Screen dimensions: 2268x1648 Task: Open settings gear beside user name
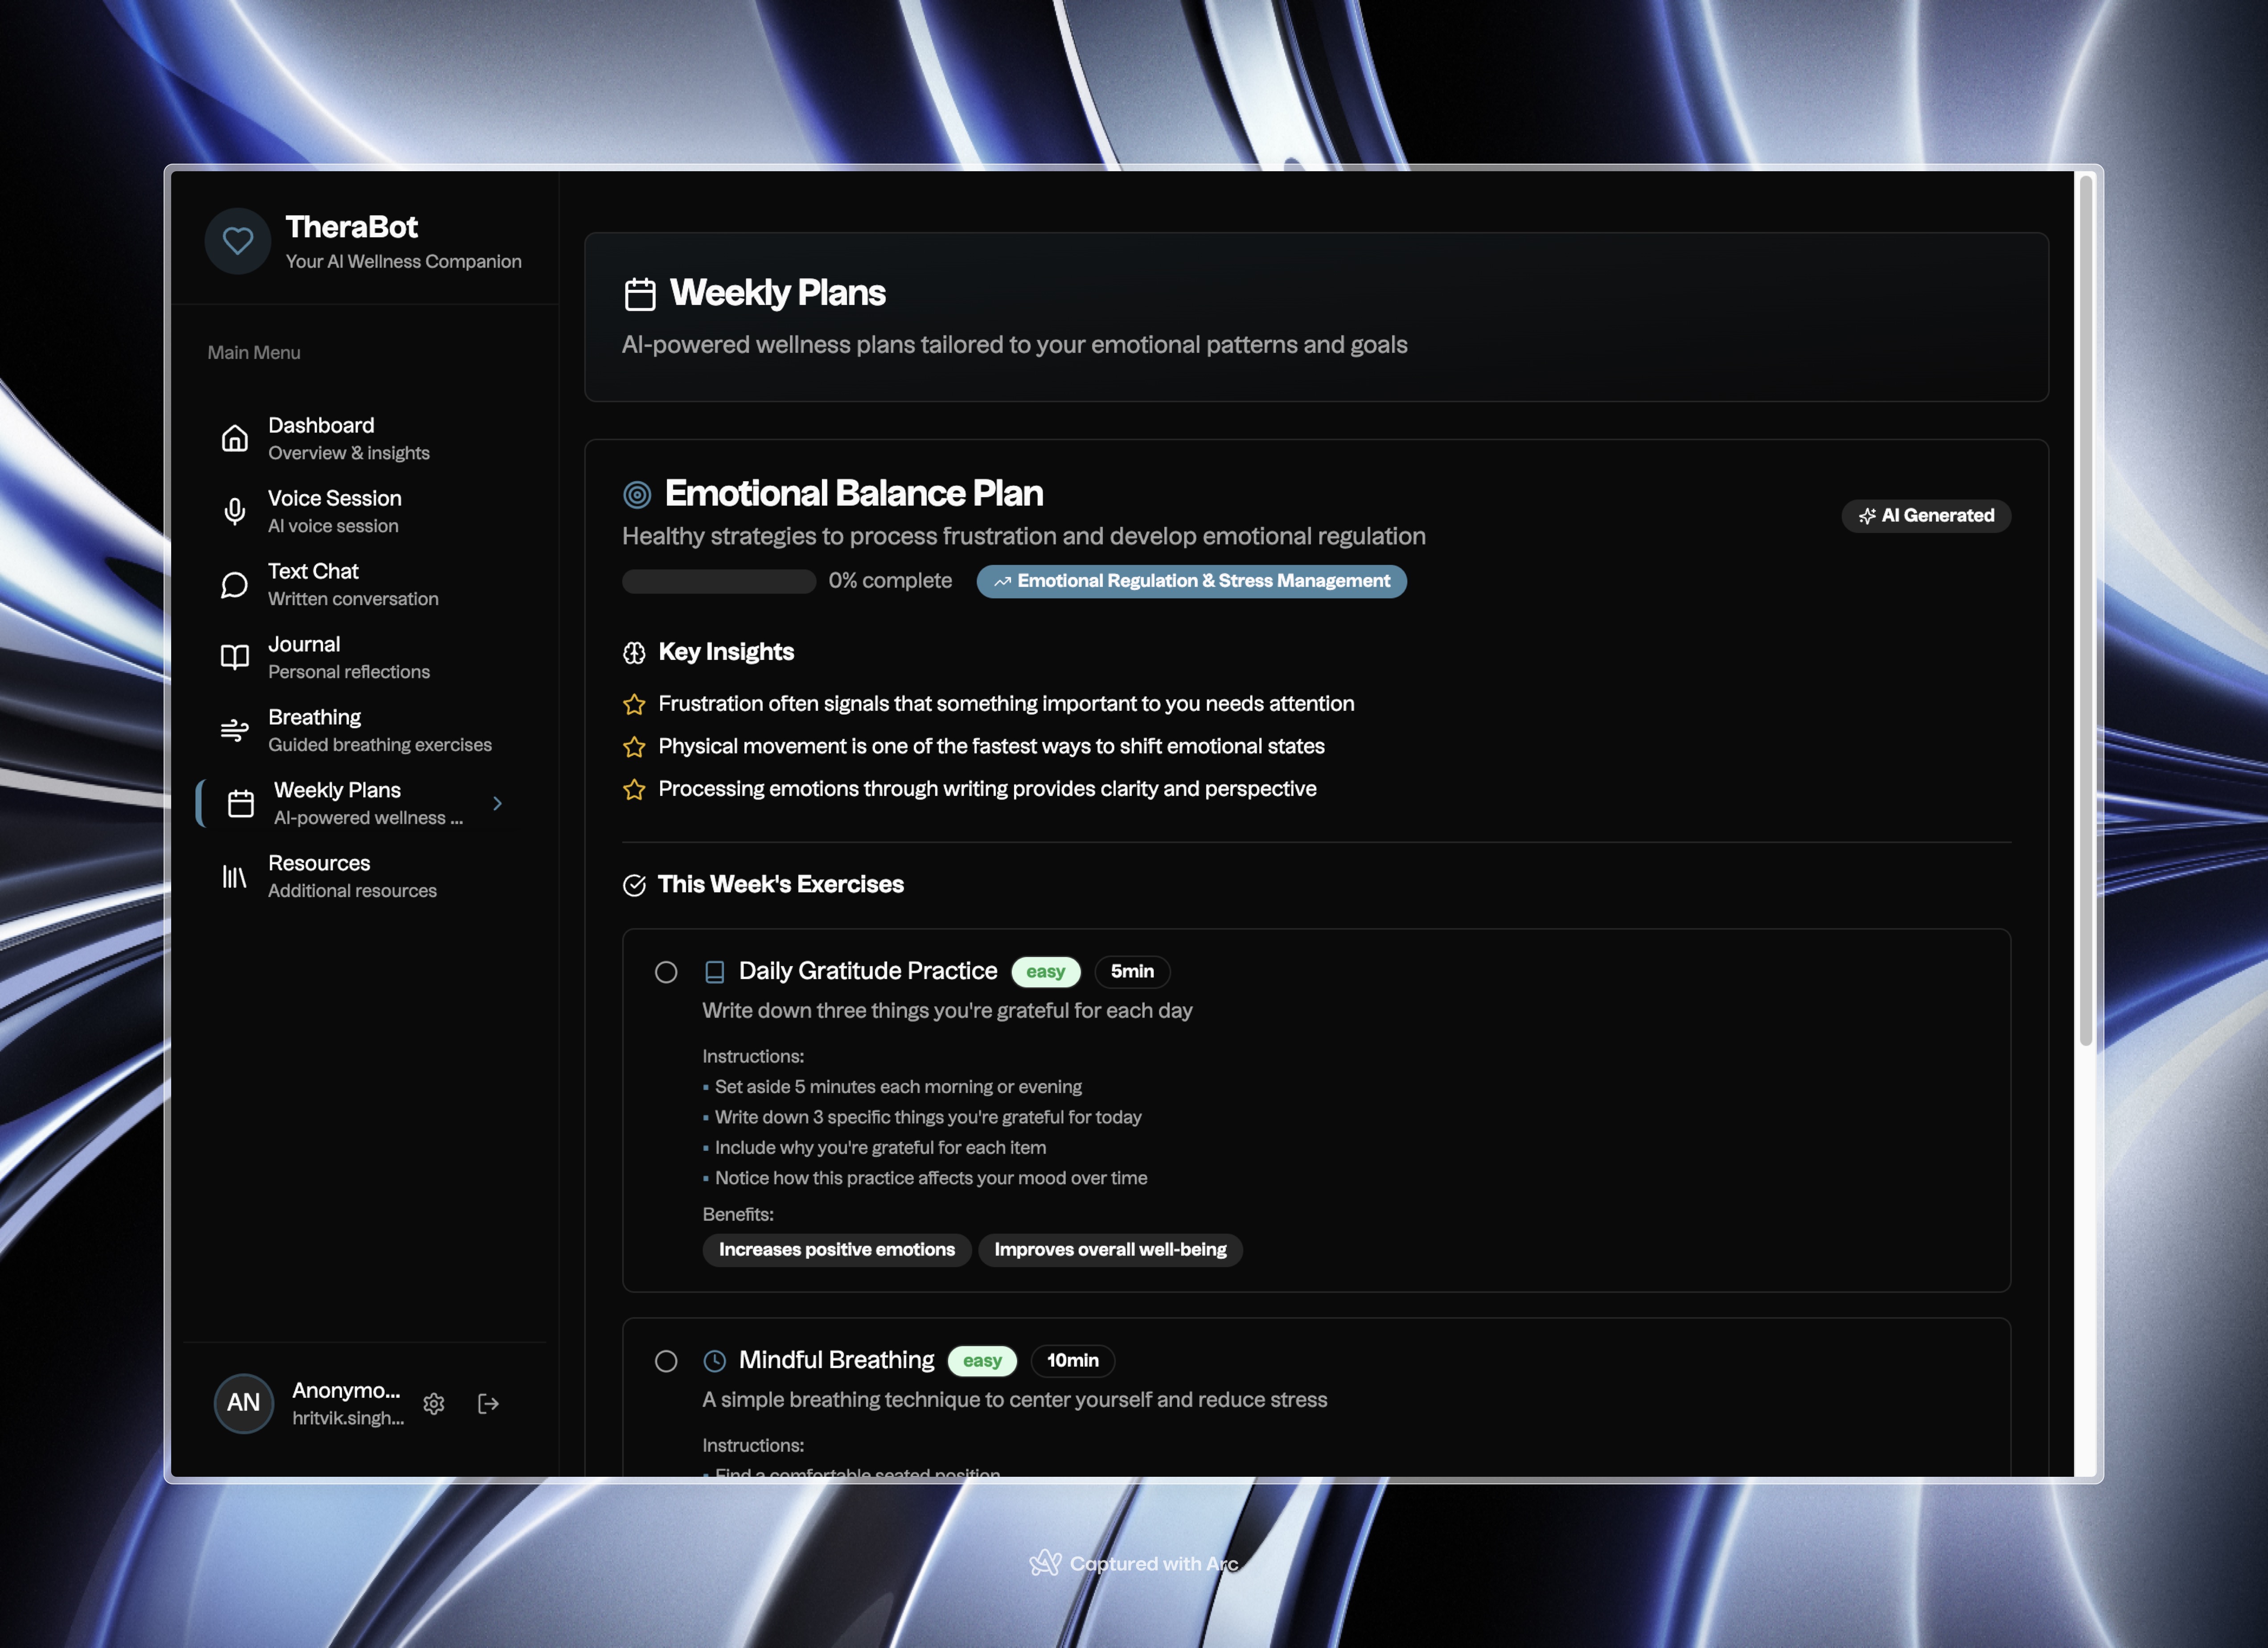(434, 1403)
